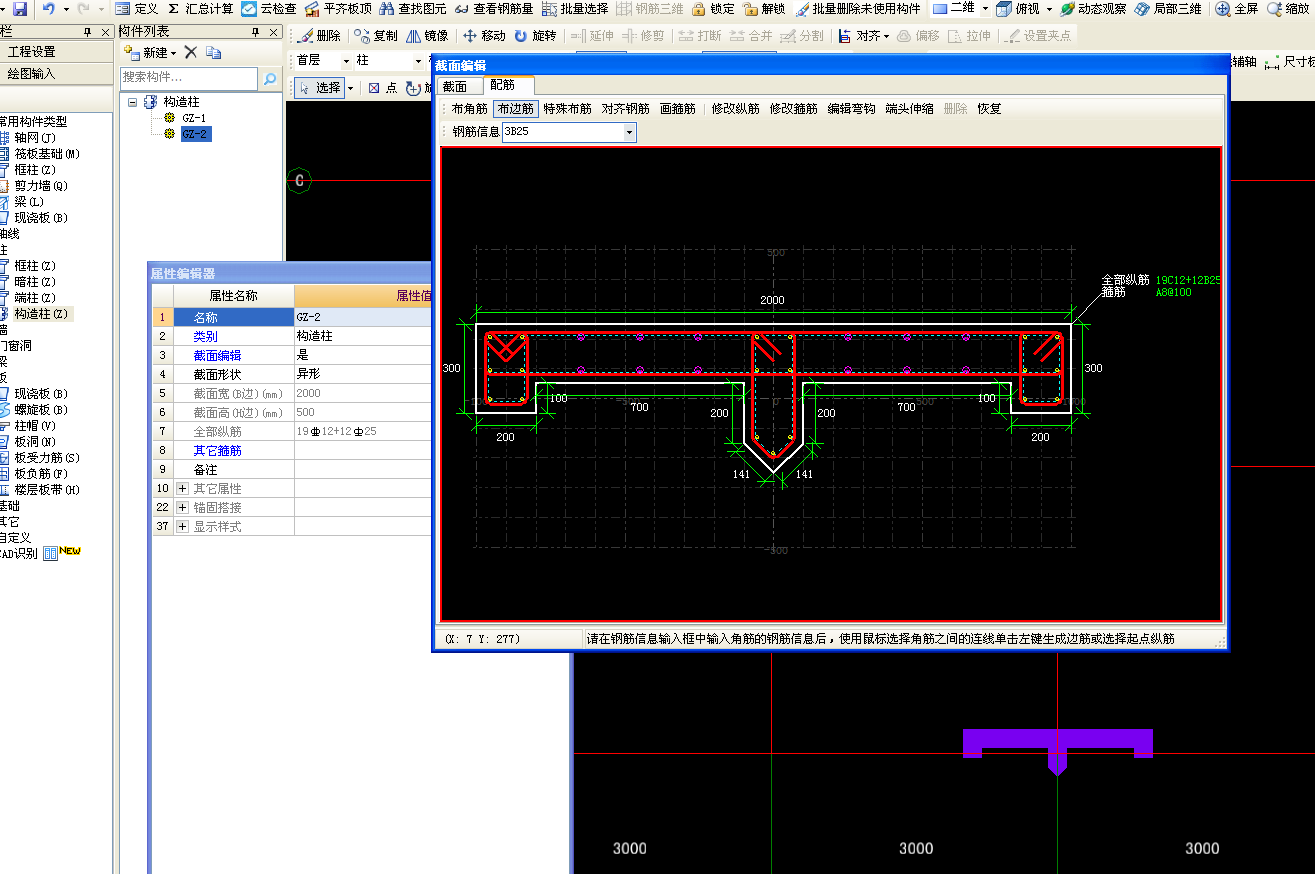The image size is (1315, 874).
Task: Start 云检查 cloud check
Action: tap(268, 8)
